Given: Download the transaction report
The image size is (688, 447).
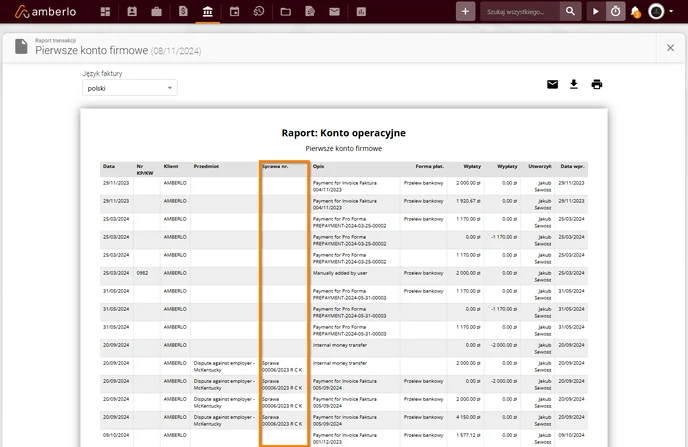Looking at the screenshot, I should pyautogui.click(x=574, y=84).
